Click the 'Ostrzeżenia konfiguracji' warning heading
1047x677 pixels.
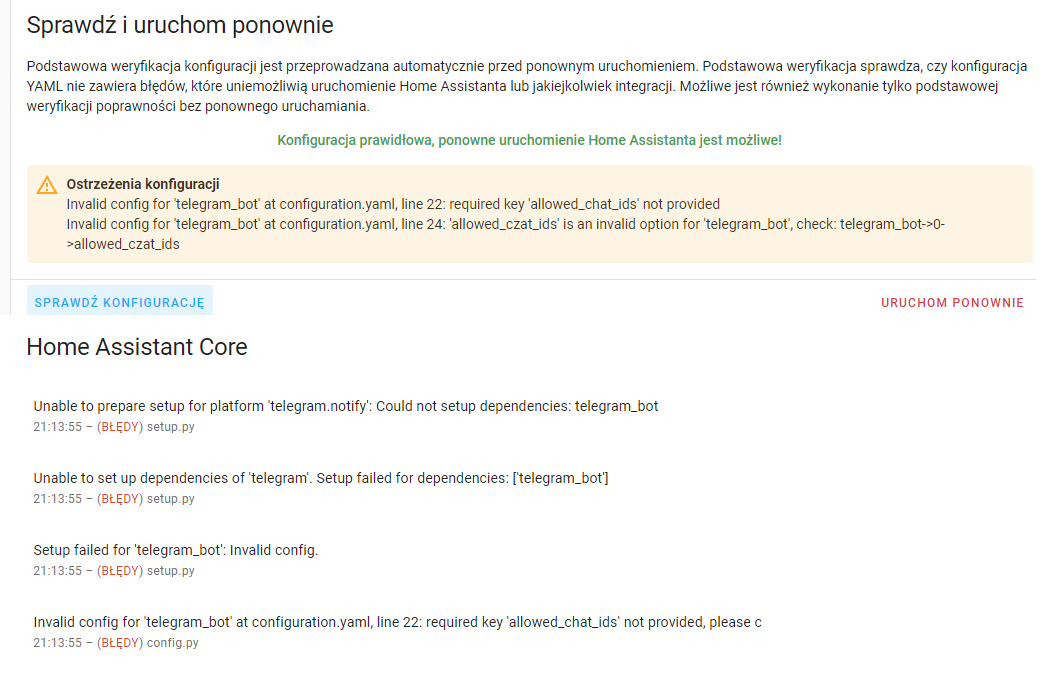coord(143,184)
